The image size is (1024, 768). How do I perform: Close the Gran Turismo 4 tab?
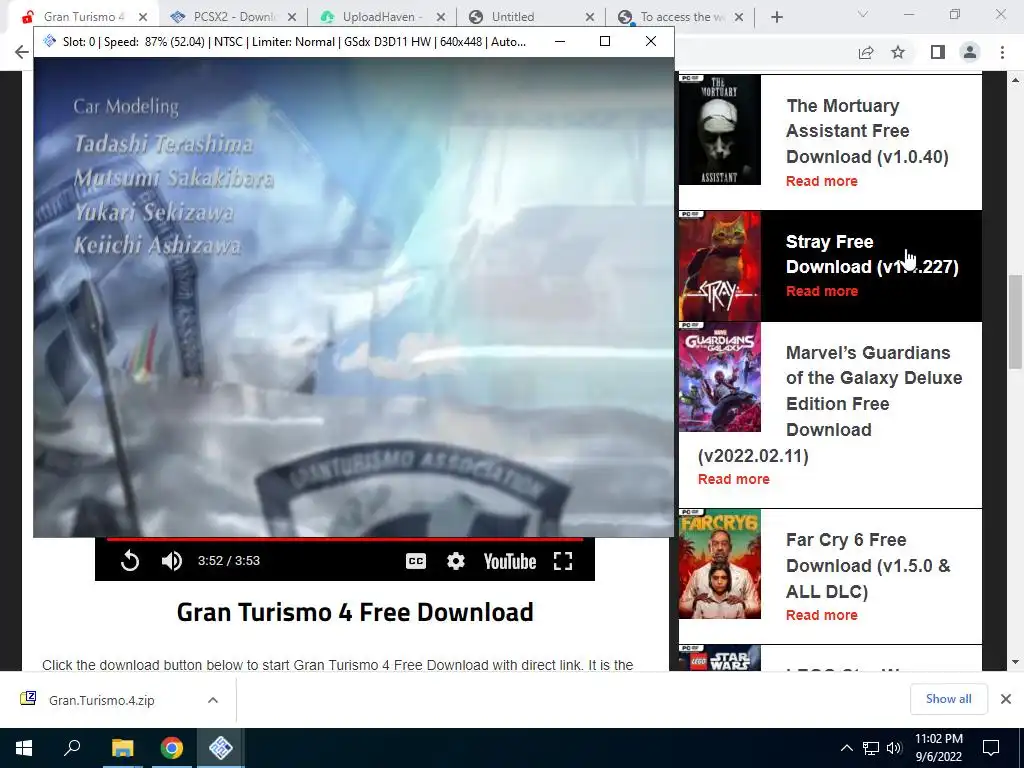pos(143,17)
